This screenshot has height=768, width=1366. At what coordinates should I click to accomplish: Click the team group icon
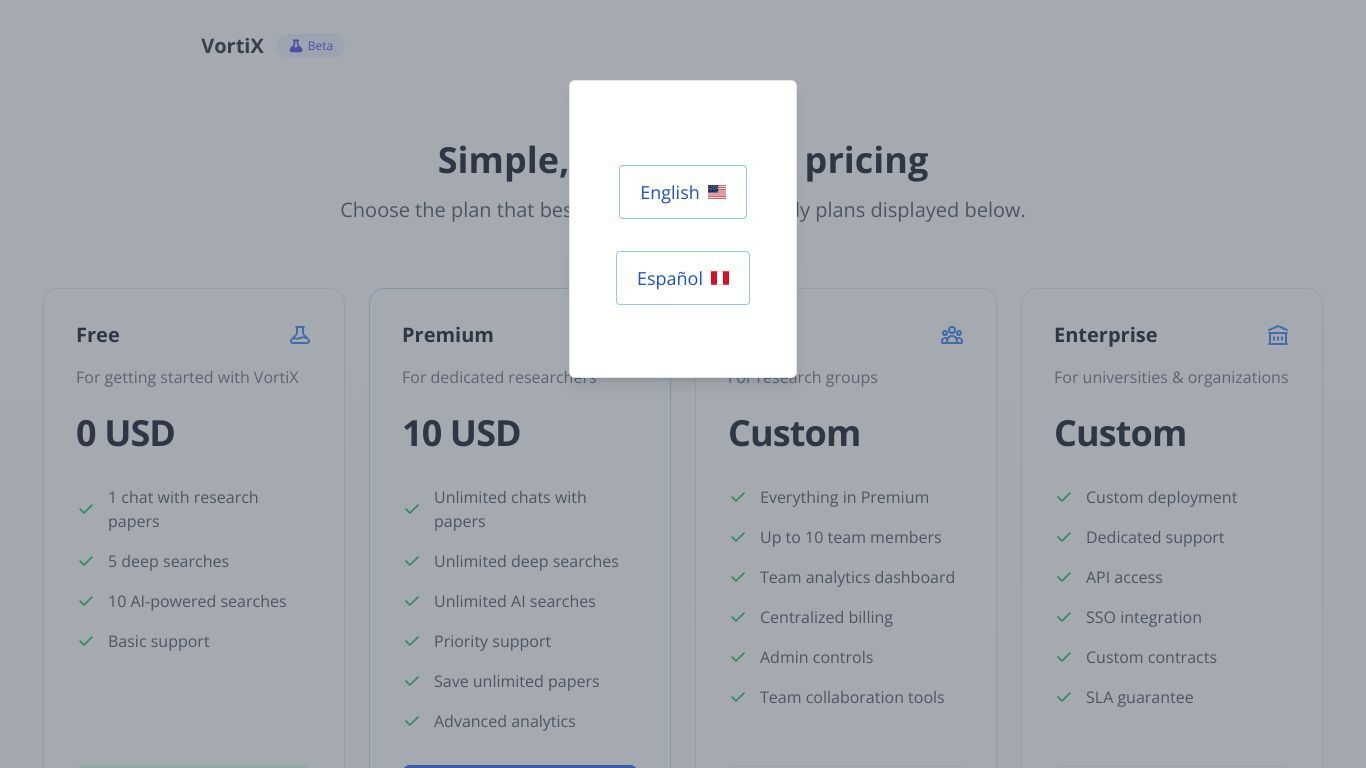pyautogui.click(x=952, y=335)
